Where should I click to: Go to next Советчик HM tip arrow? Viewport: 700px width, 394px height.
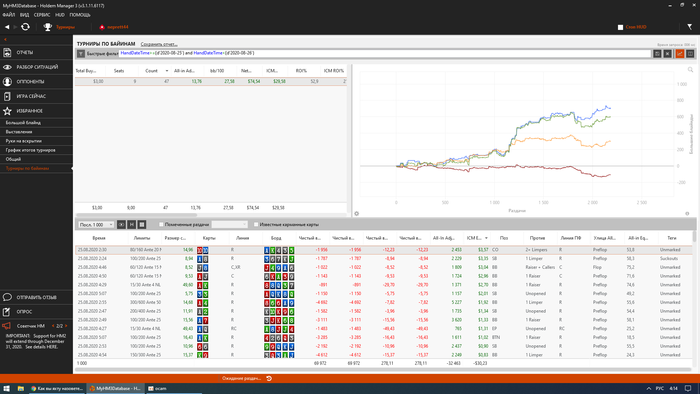tap(66, 326)
